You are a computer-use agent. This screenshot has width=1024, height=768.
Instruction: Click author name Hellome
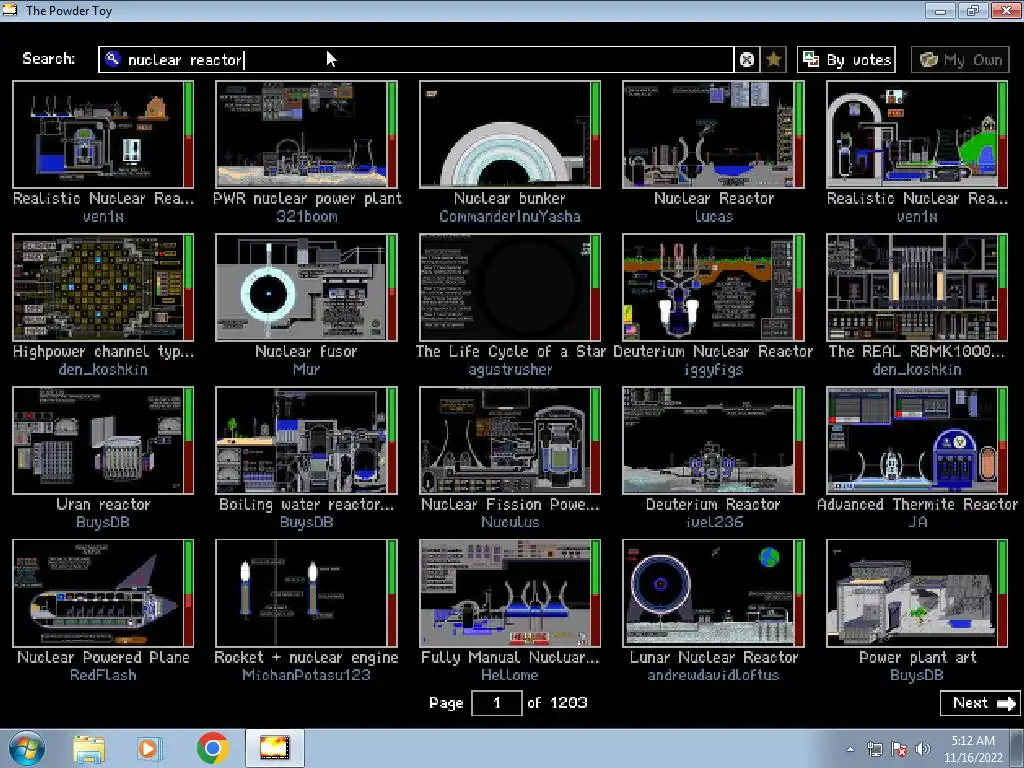coord(510,675)
